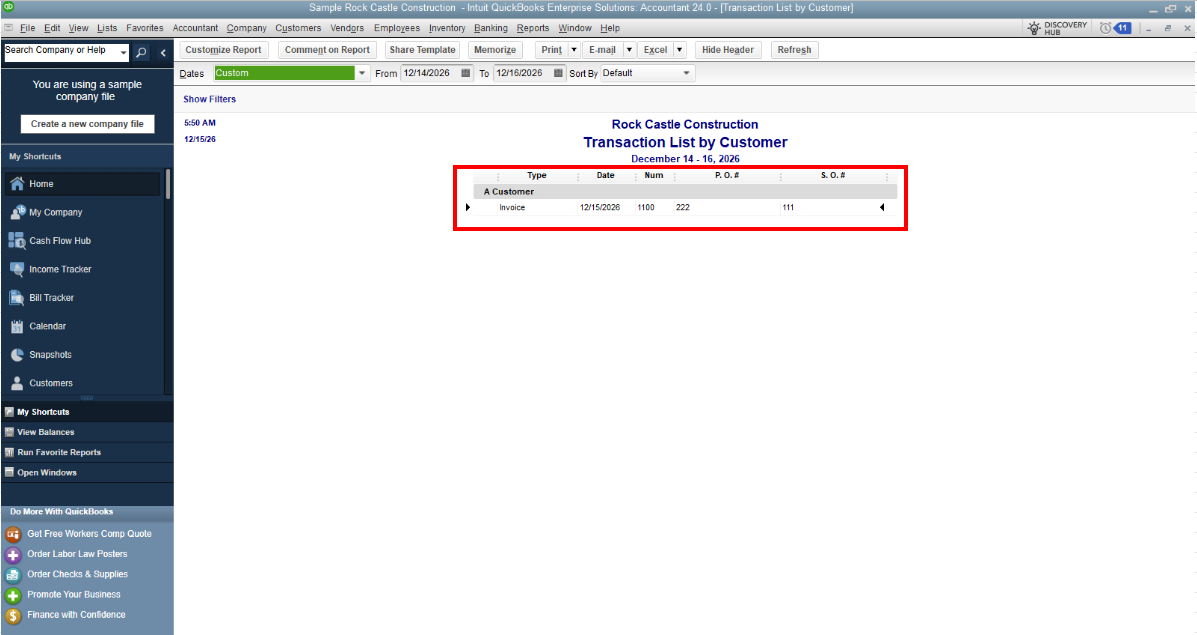
Task: Click Customize Report button
Action: (x=223, y=50)
